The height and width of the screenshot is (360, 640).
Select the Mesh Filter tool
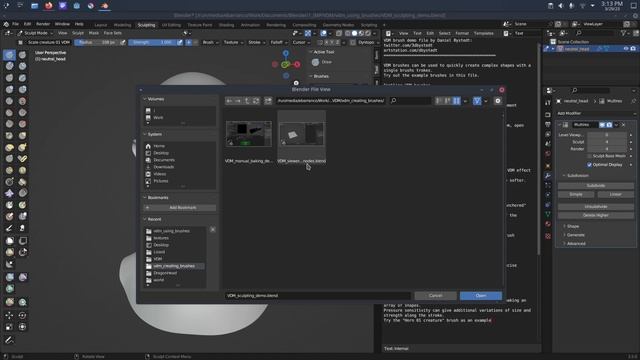pyautogui.click(x=10, y=277)
